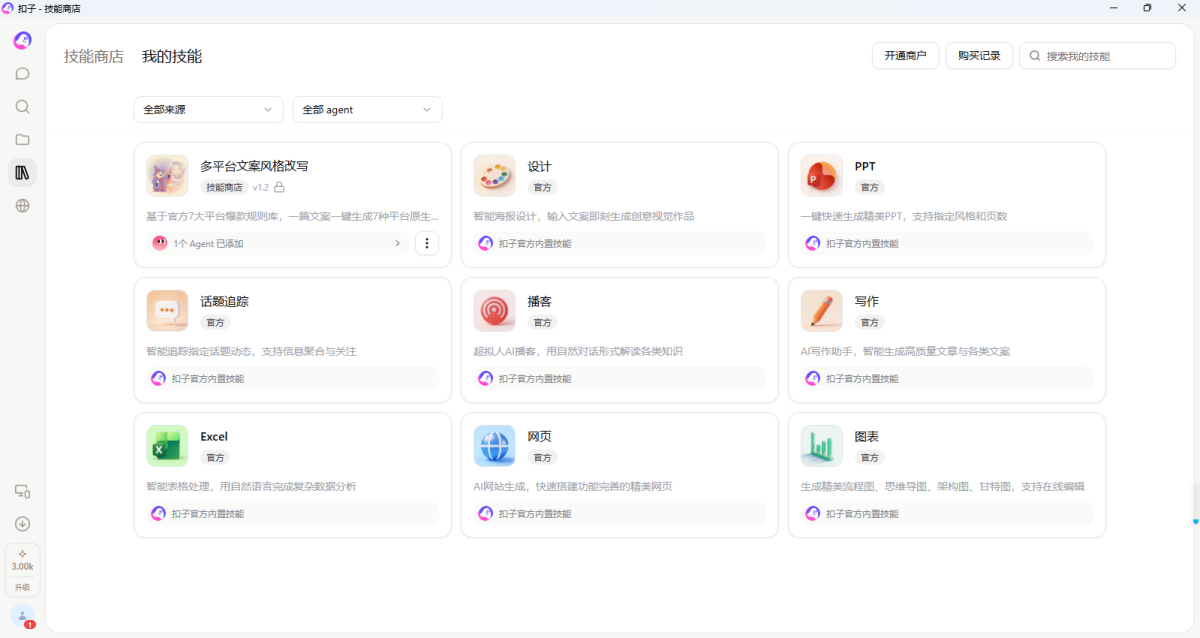
Task: Click the Coze logo atop the sidebar
Action: (x=22, y=41)
